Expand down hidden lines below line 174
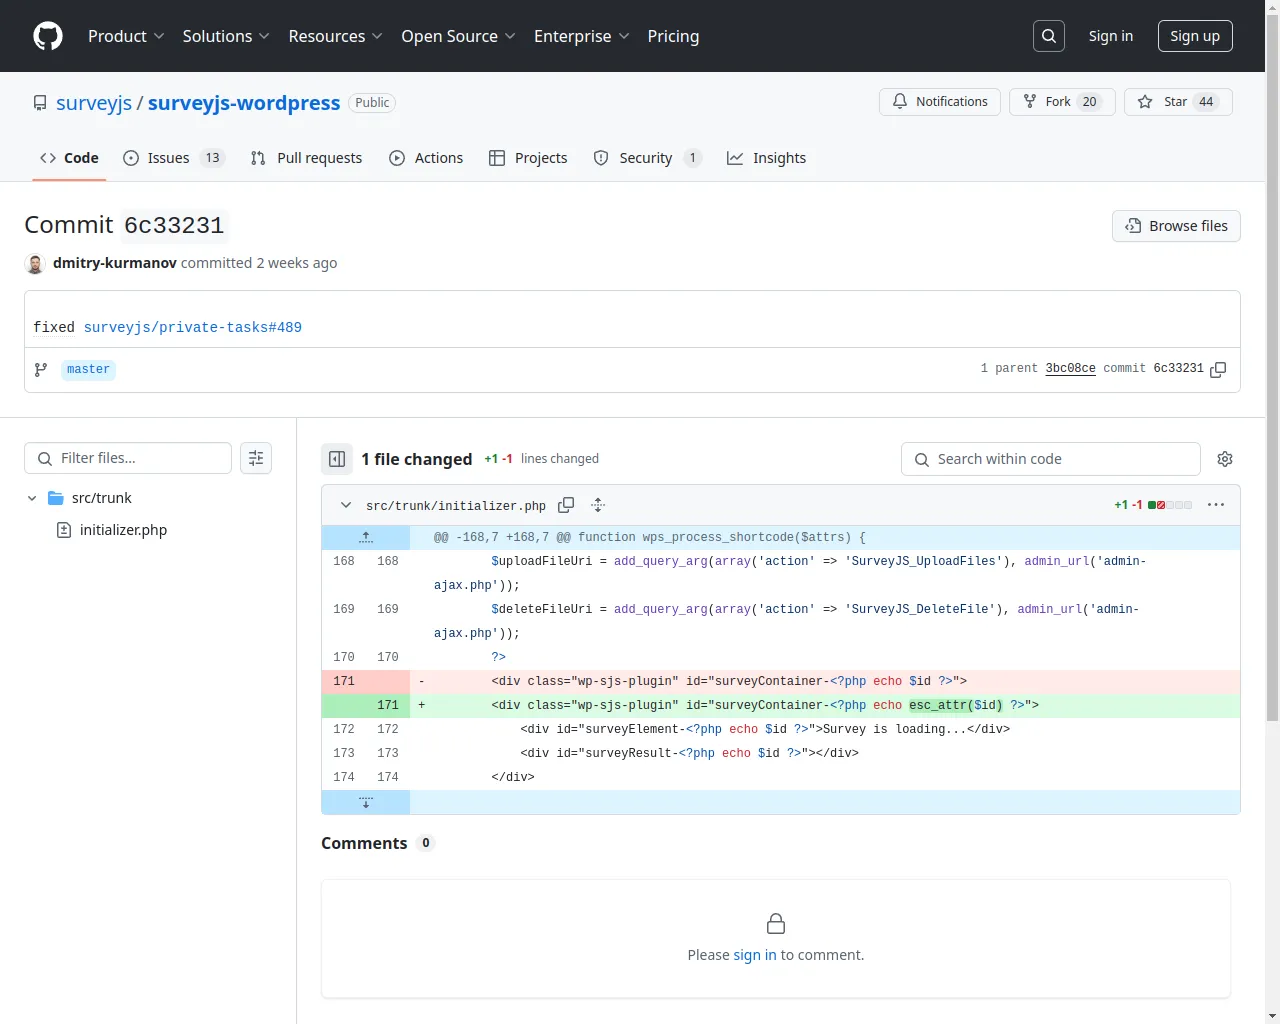 point(366,802)
